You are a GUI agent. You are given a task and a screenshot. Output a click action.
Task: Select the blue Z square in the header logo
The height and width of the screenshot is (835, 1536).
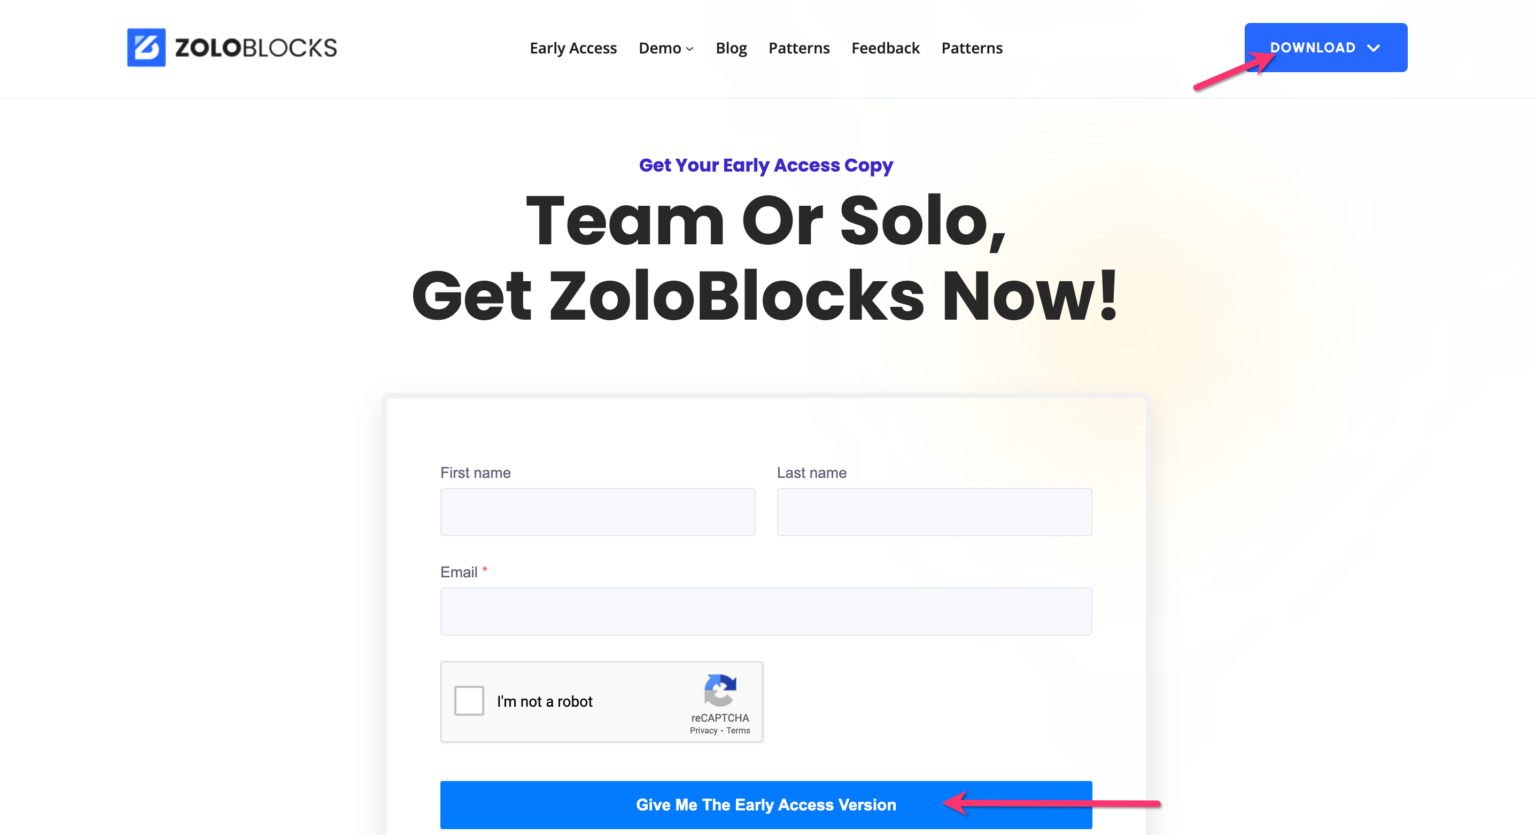[146, 47]
